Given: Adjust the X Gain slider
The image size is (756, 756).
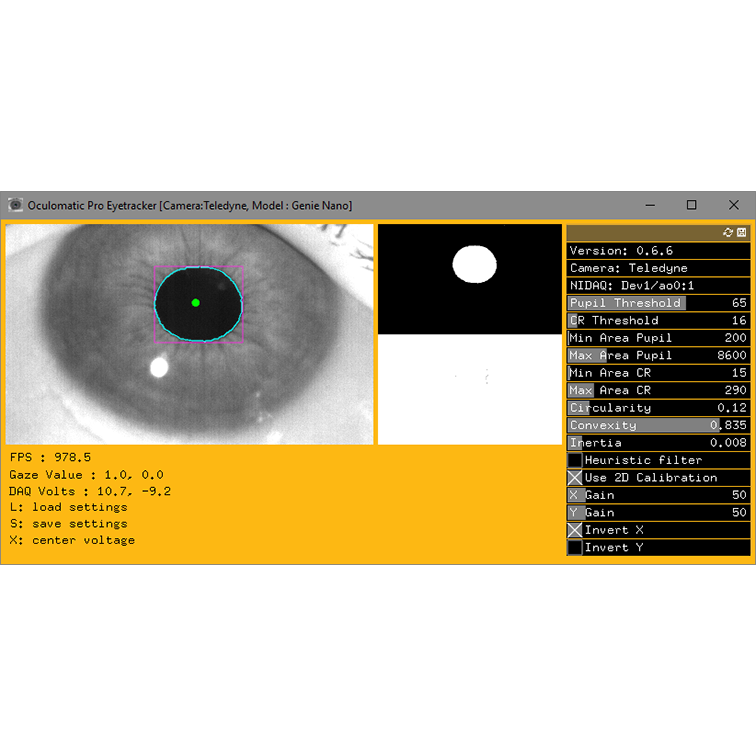Looking at the screenshot, I should tap(658, 495).
